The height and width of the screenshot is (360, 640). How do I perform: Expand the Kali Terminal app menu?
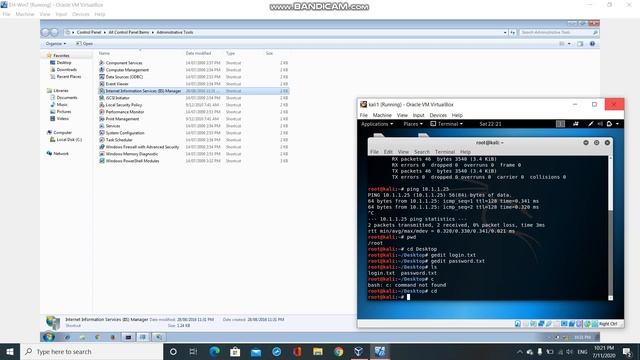[447, 124]
